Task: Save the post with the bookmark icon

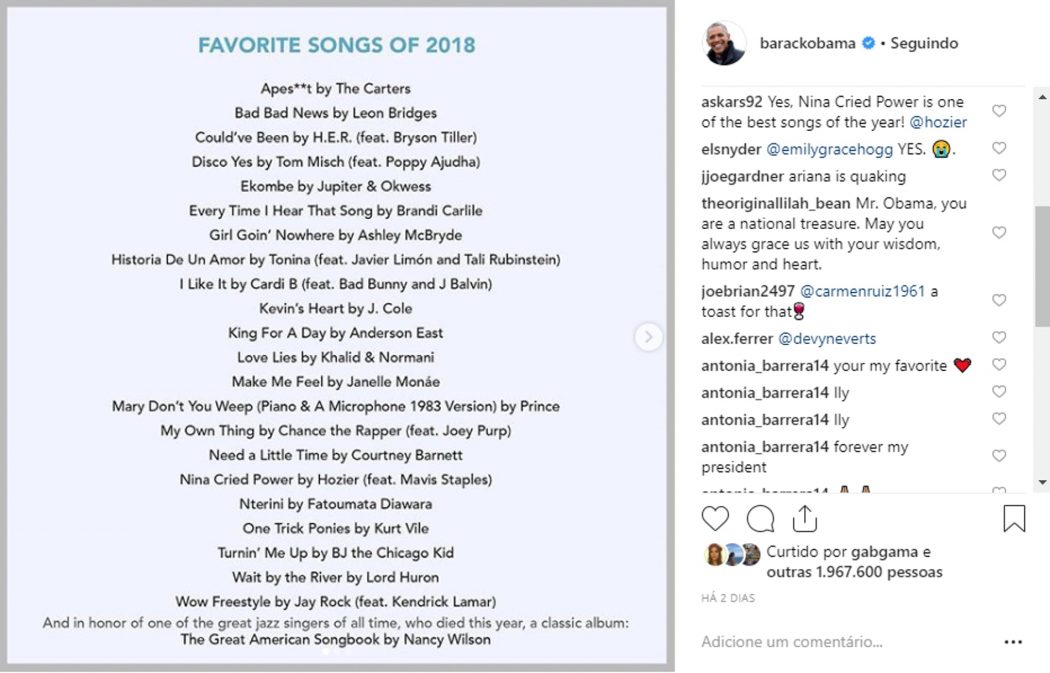Action: pos(1014,518)
